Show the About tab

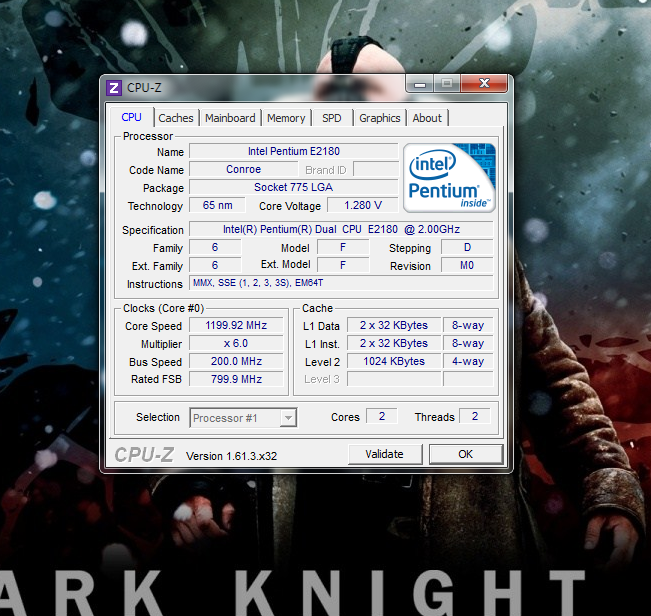427,118
